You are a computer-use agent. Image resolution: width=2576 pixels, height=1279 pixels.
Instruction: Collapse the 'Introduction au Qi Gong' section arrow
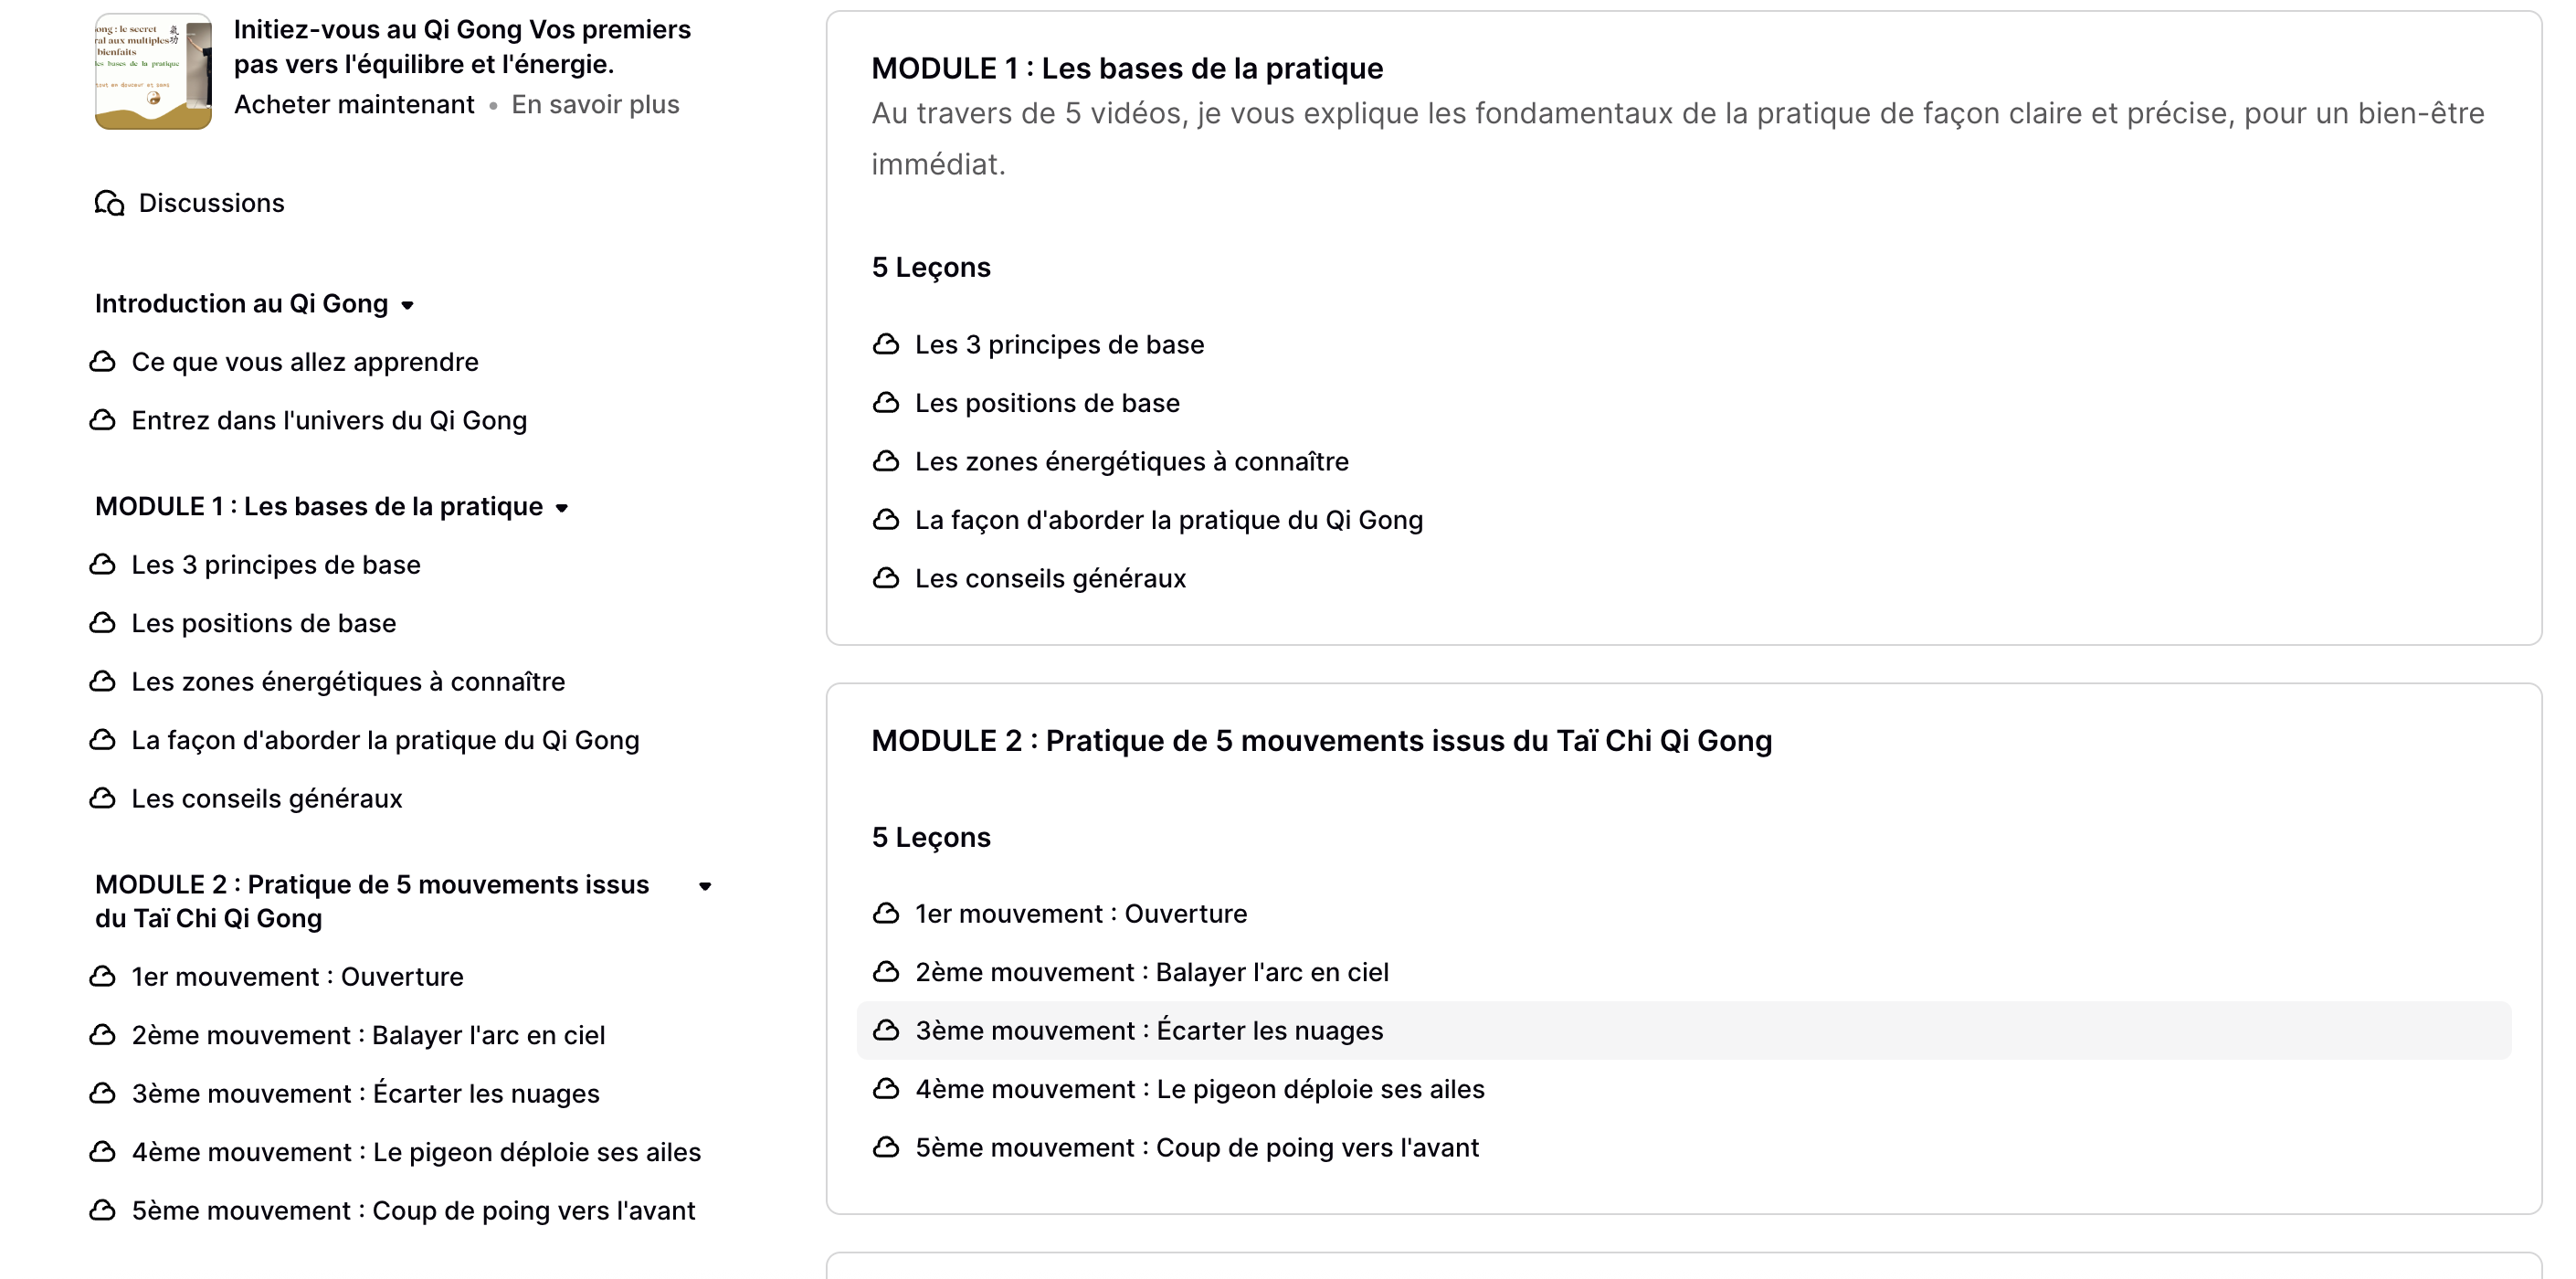[x=407, y=305]
